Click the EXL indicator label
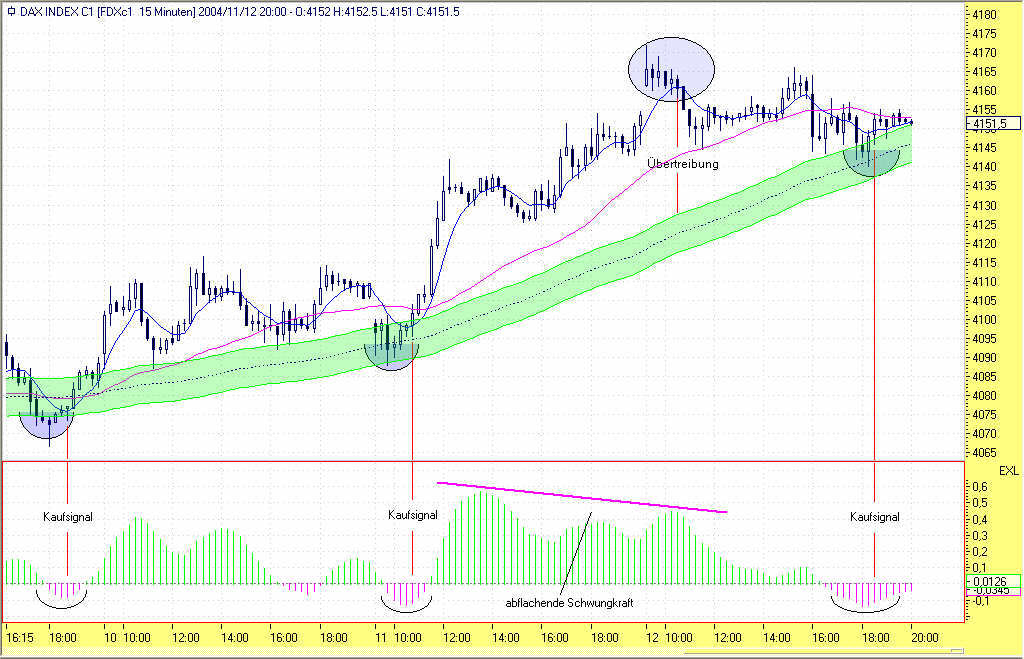This screenshot has height=659, width=1024. [x=1008, y=471]
